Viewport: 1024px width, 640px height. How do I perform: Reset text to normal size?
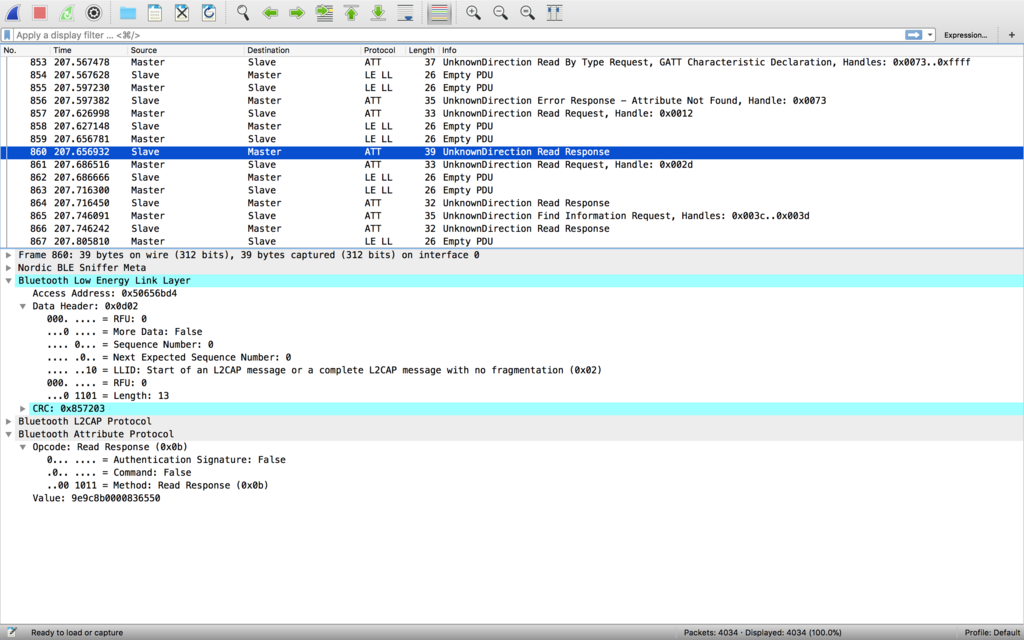528,13
